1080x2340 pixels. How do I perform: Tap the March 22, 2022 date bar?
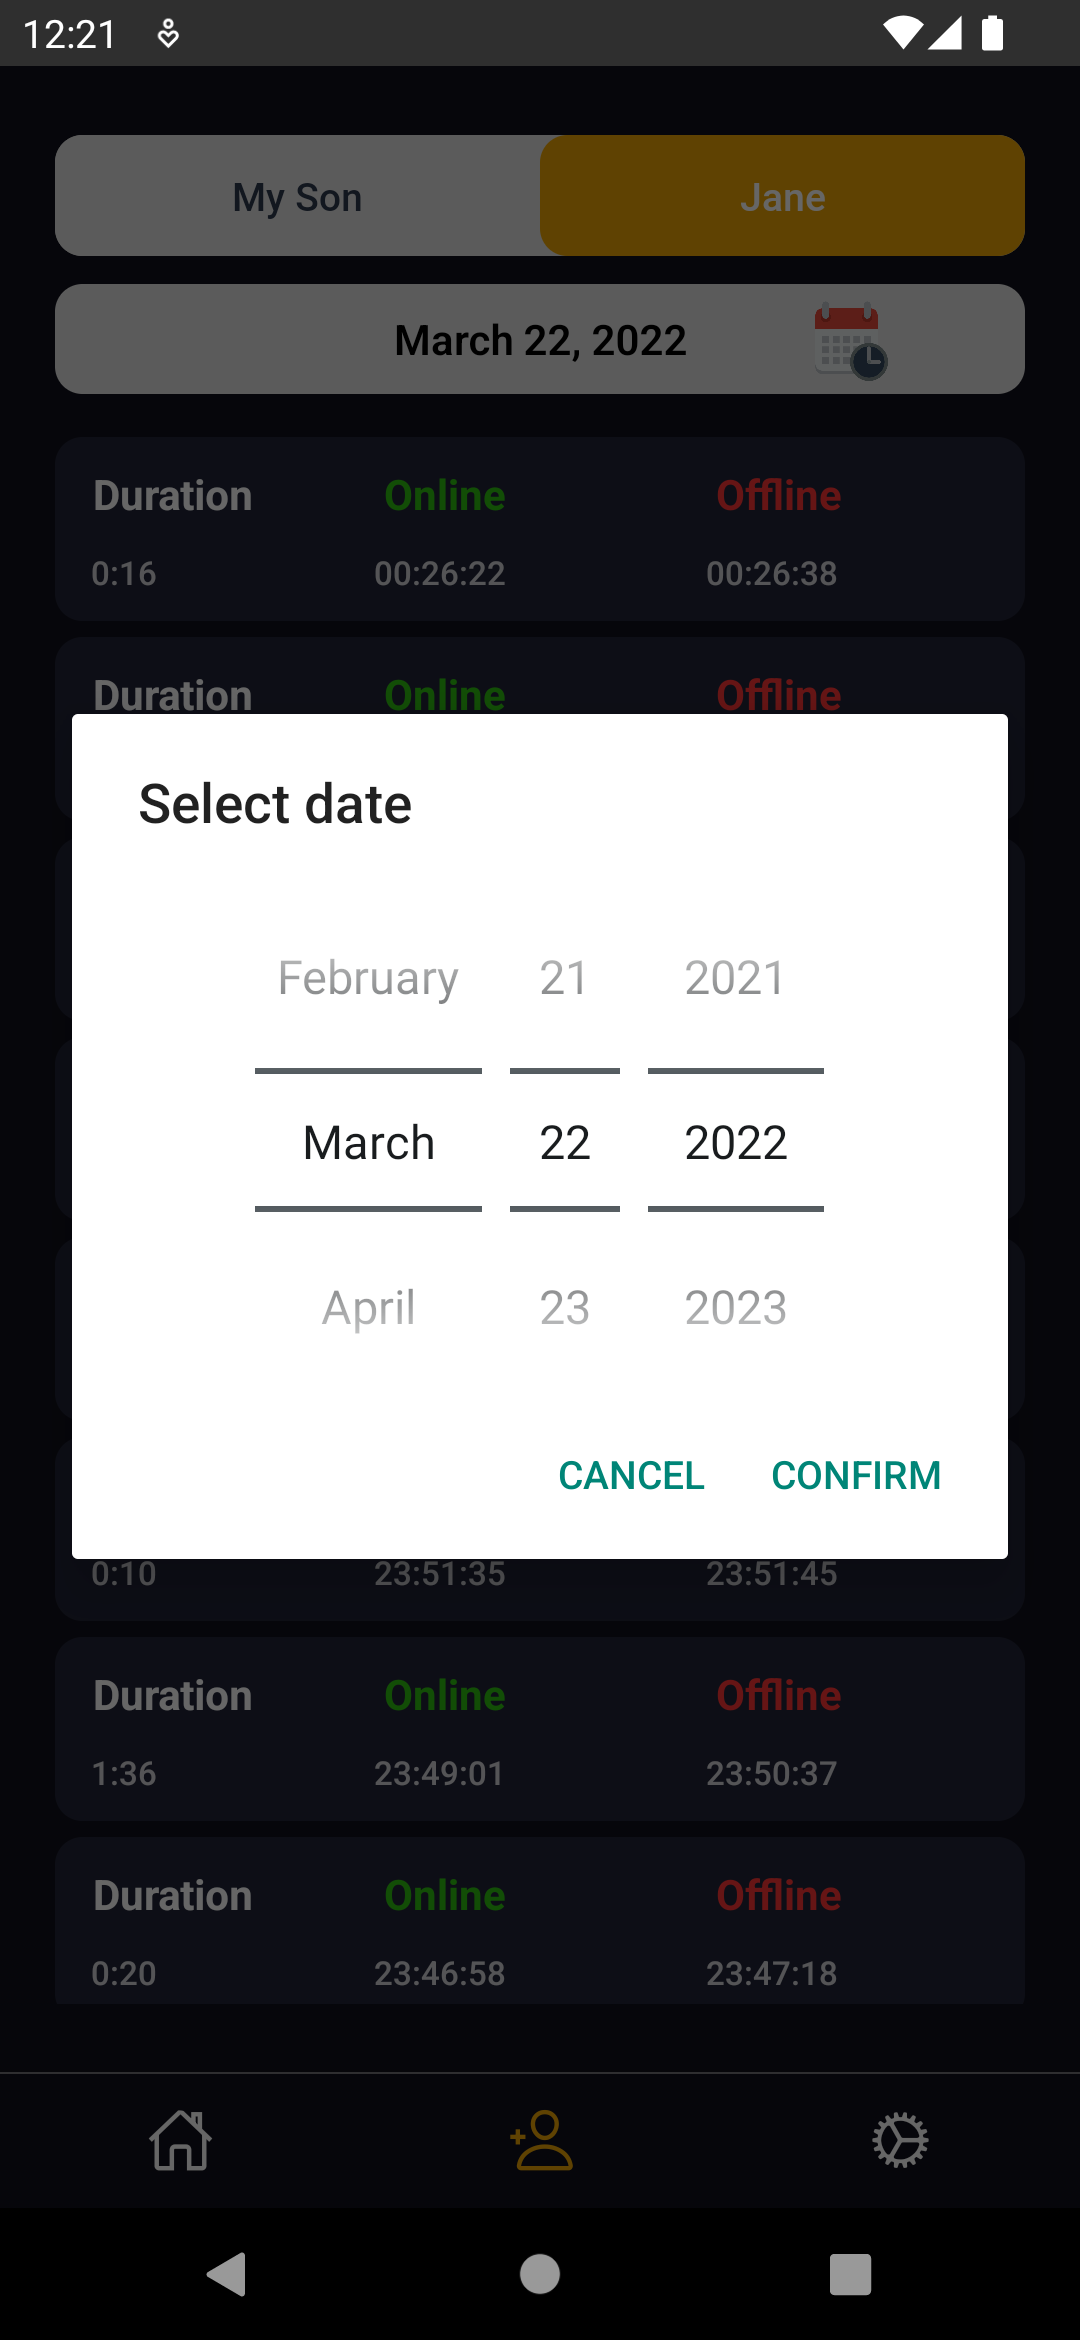point(540,340)
